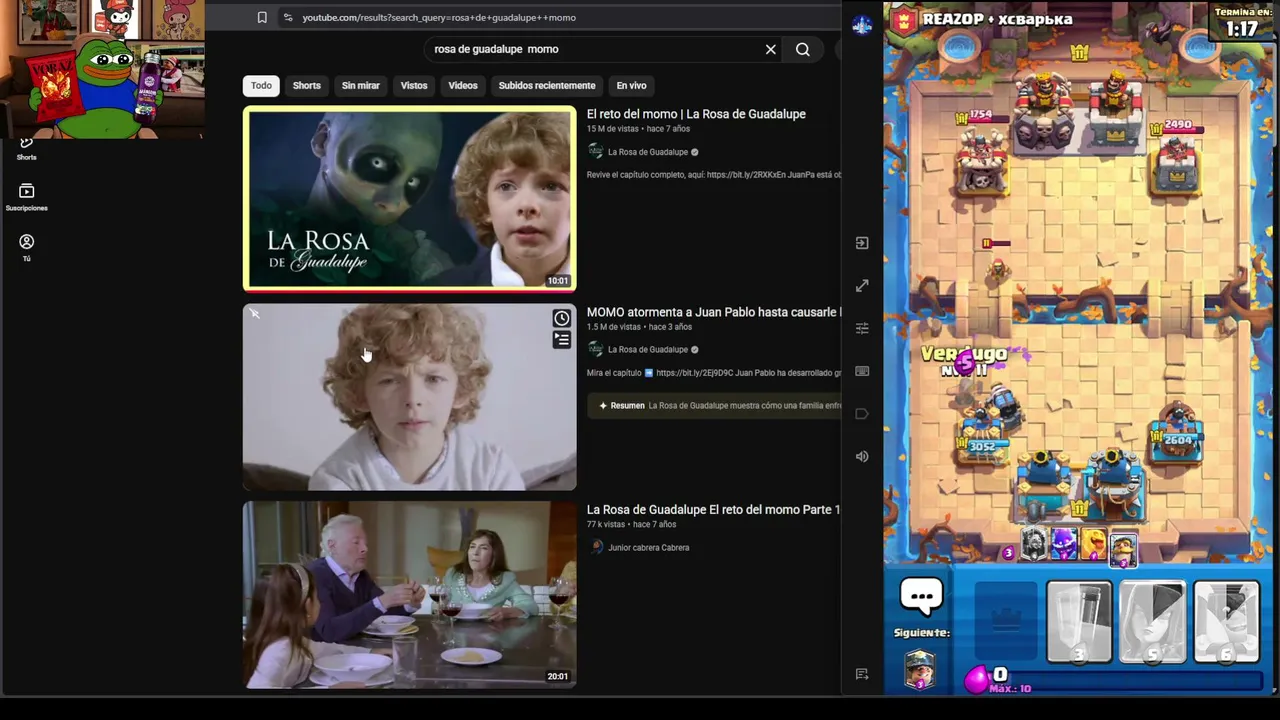Open Shorts in the YouTube sidebar
Viewport: 1280px width, 720px height.
[x=27, y=148]
